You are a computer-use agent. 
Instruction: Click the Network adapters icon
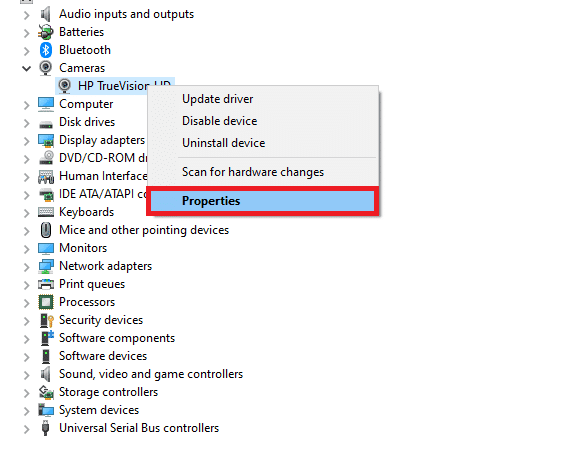click(x=46, y=266)
